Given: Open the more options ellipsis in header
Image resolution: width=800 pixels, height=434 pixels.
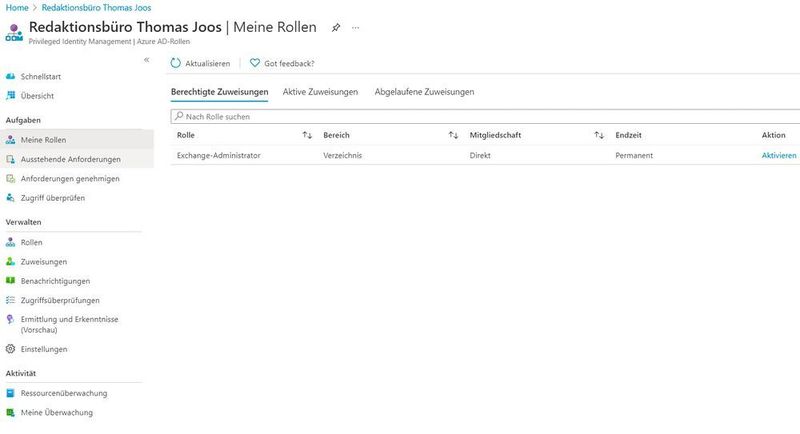Looking at the screenshot, I should point(356,28).
